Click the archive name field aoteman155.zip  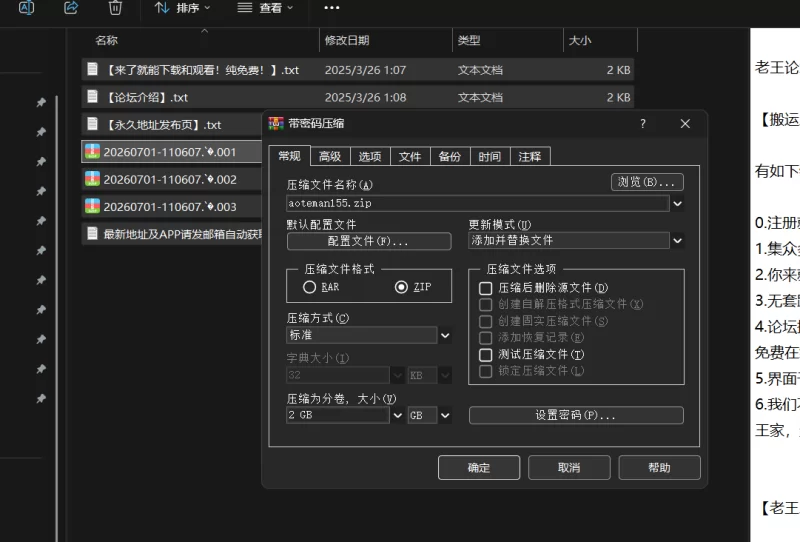pos(478,203)
